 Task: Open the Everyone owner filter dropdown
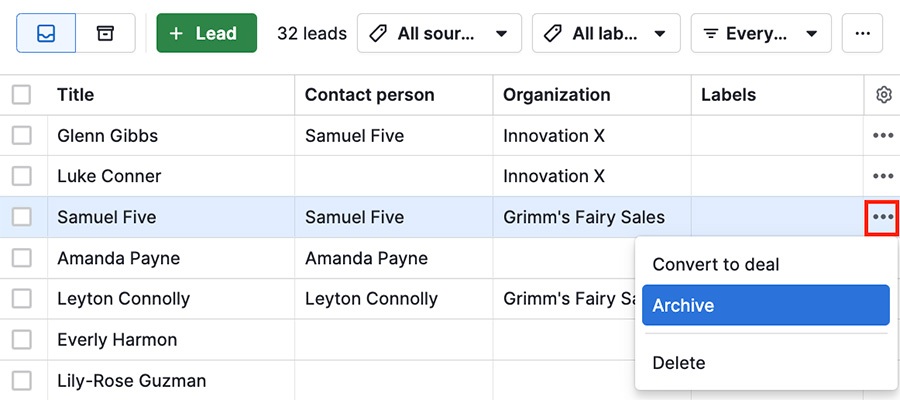coord(761,33)
